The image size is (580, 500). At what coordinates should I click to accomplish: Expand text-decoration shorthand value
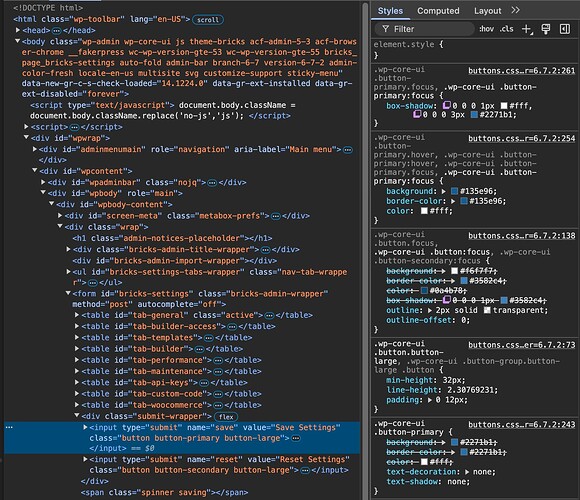[x=467, y=472]
